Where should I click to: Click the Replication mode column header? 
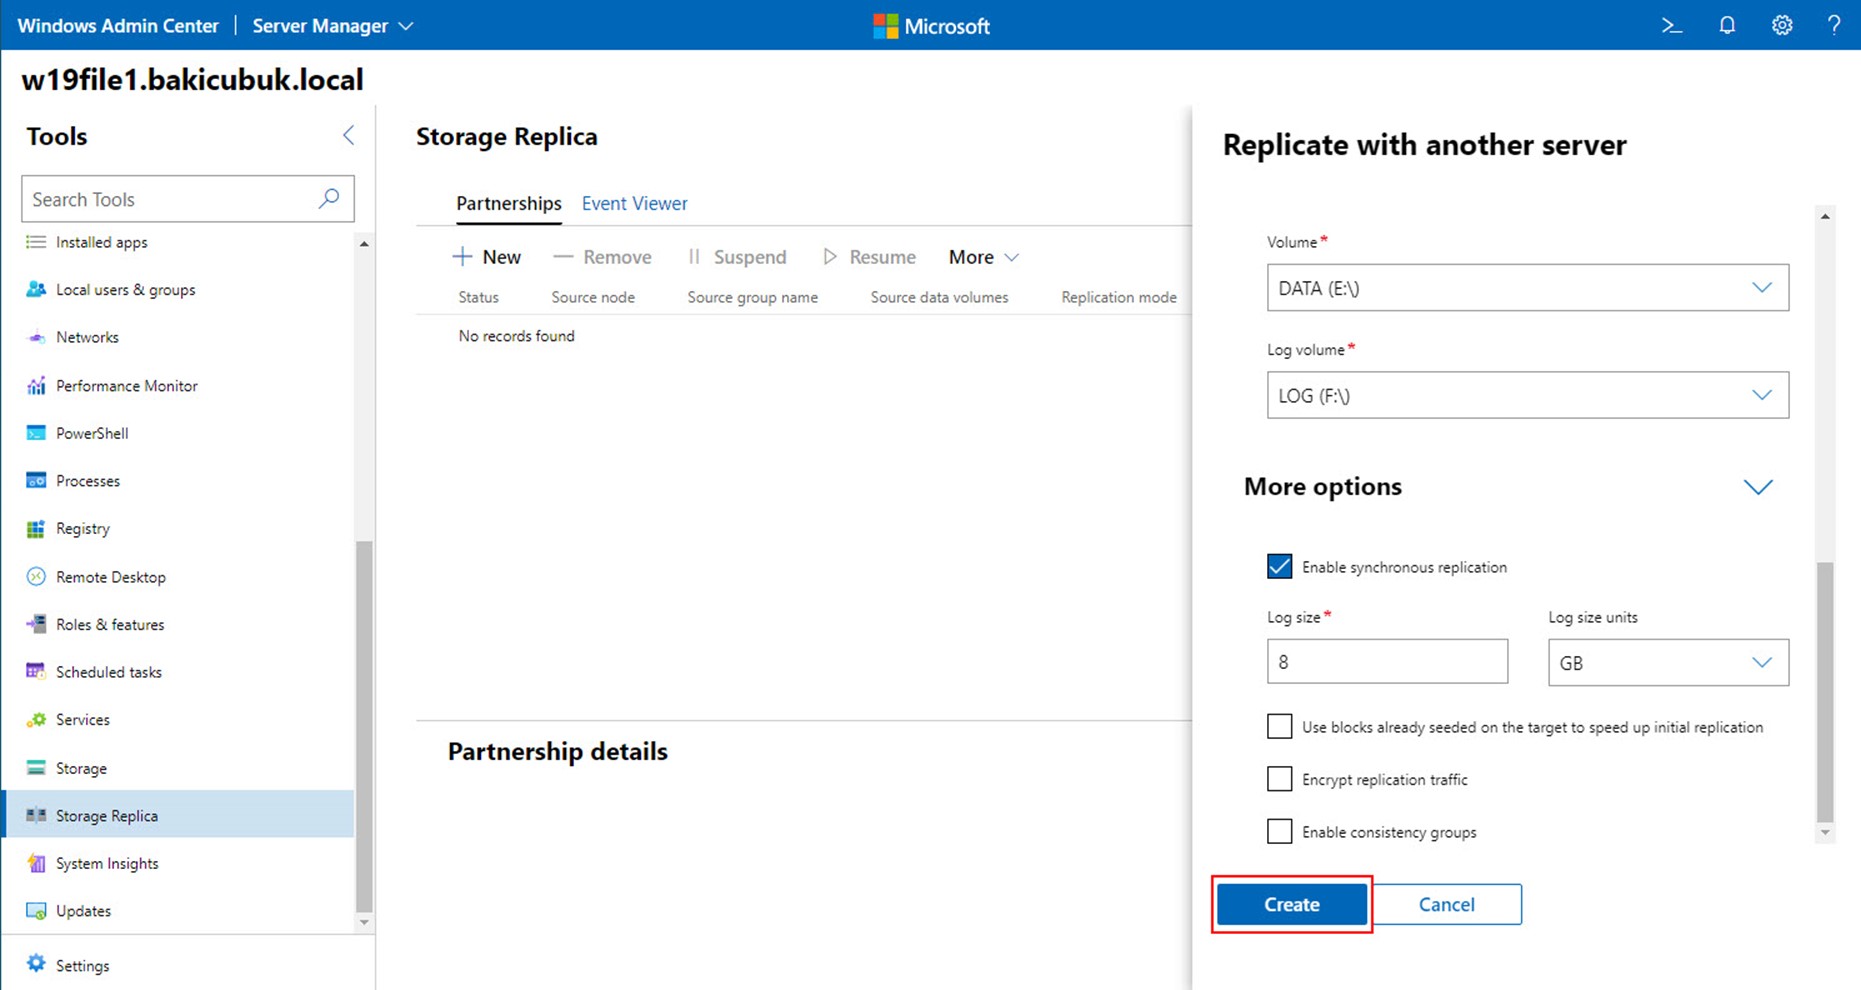[x=1119, y=297]
